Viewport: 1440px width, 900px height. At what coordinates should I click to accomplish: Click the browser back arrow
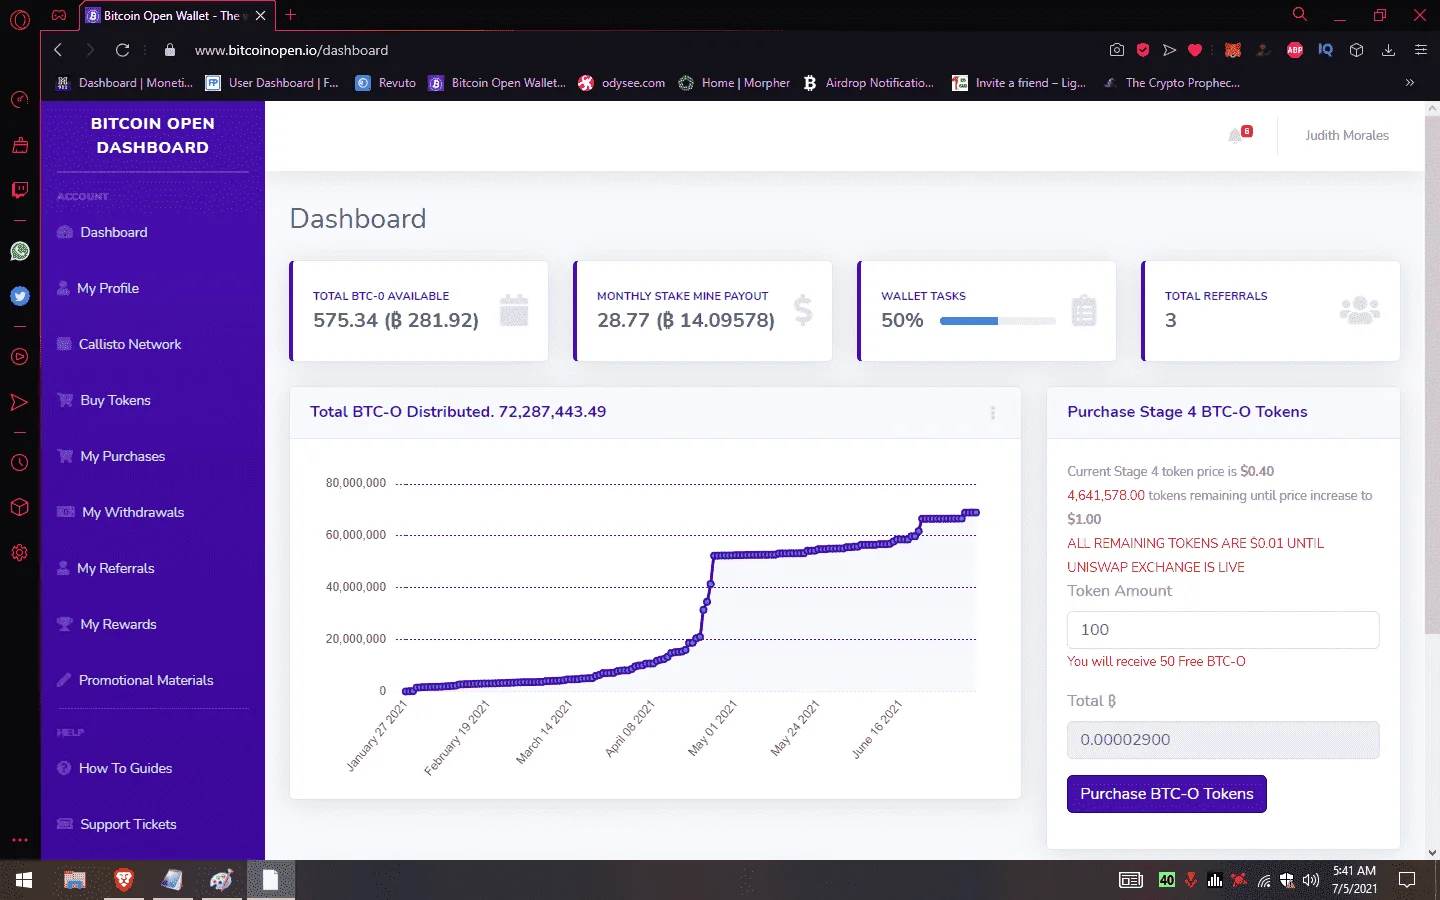[58, 50]
